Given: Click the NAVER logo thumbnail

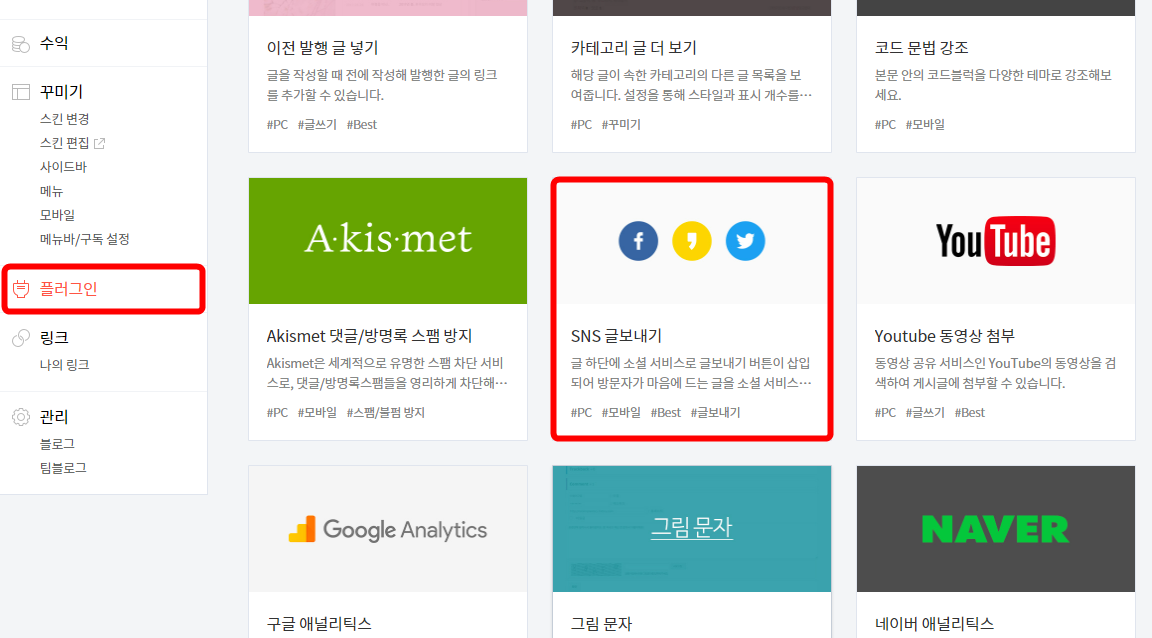Looking at the screenshot, I should pyautogui.click(x=995, y=528).
